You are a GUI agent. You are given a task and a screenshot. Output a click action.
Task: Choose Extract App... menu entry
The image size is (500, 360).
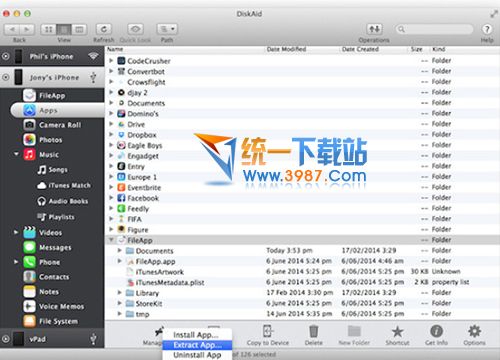[x=197, y=345]
